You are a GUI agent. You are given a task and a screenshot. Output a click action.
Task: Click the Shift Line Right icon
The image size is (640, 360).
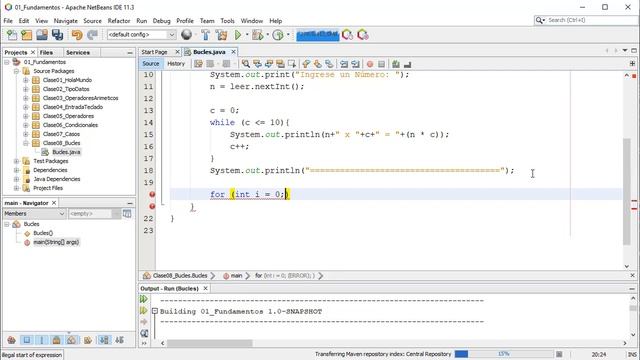point(356,64)
